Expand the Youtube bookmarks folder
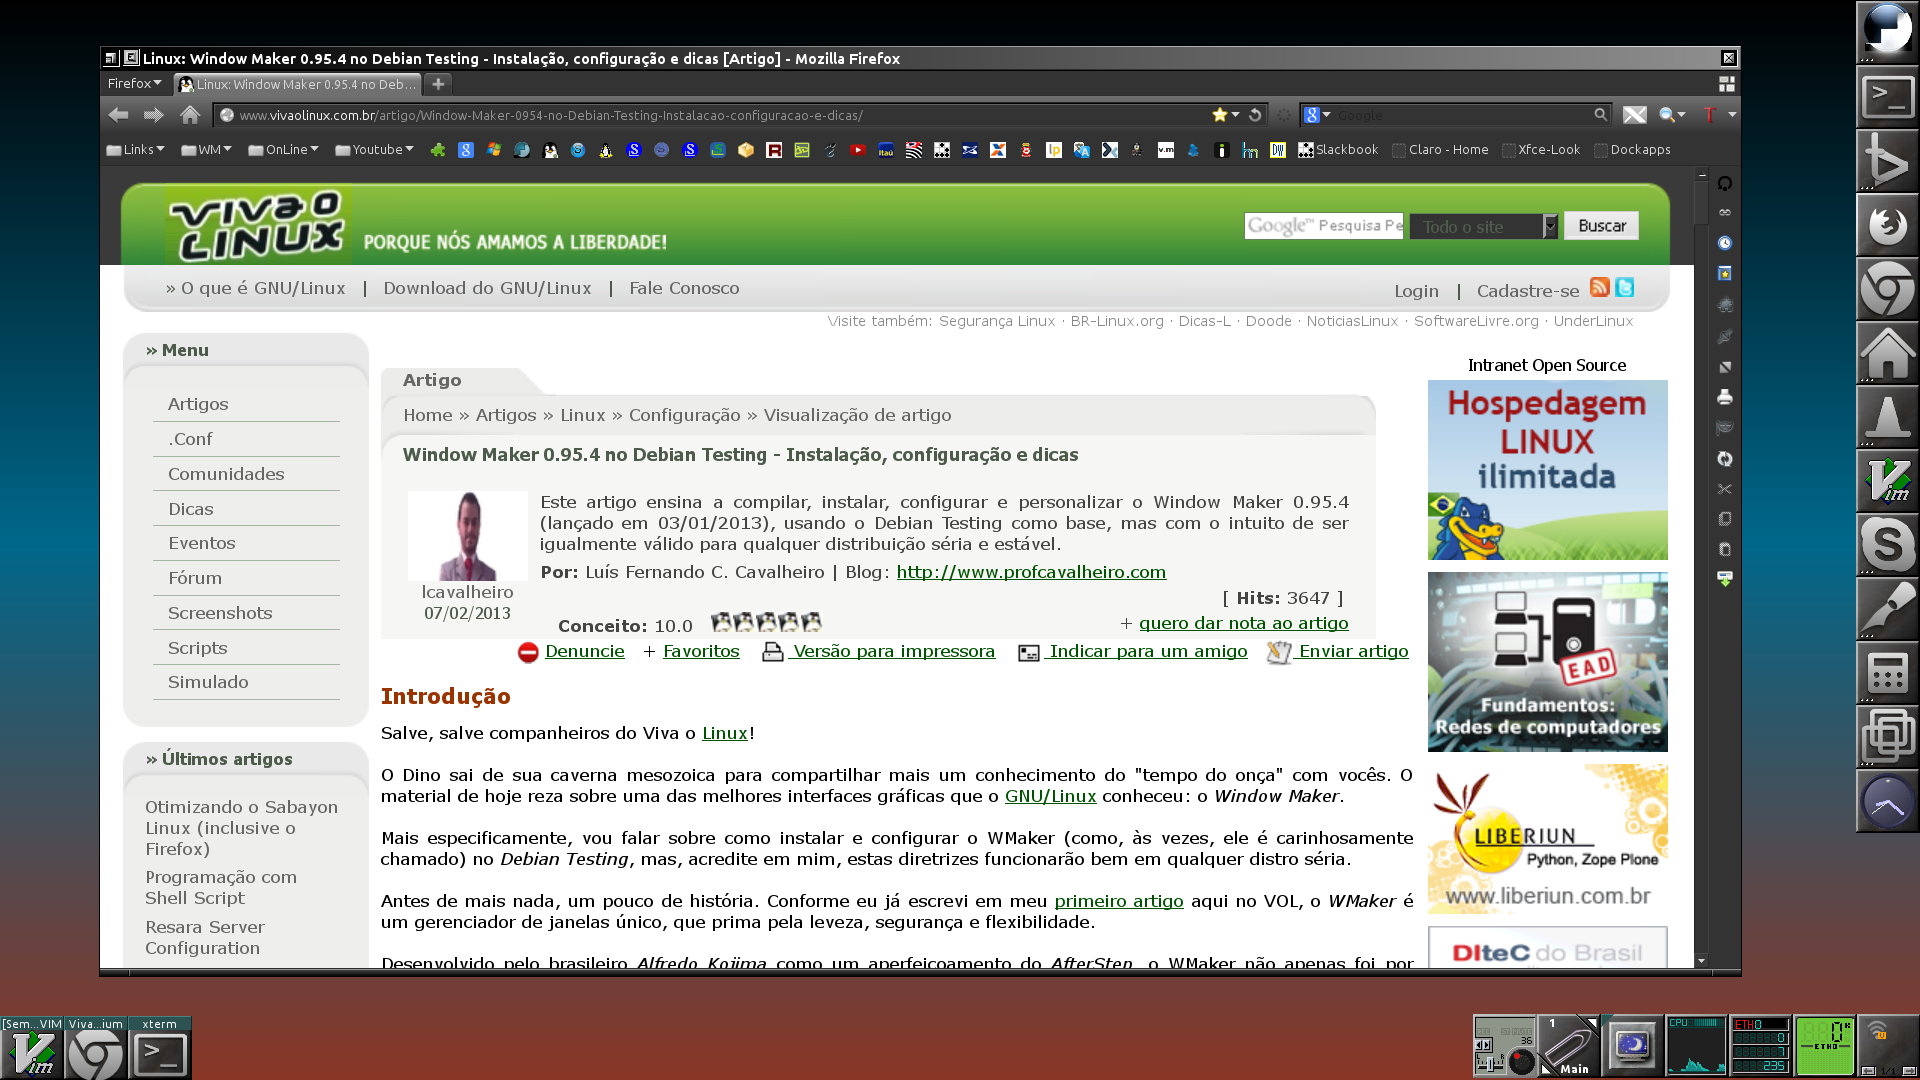The image size is (1920, 1080). click(x=374, y=150)
